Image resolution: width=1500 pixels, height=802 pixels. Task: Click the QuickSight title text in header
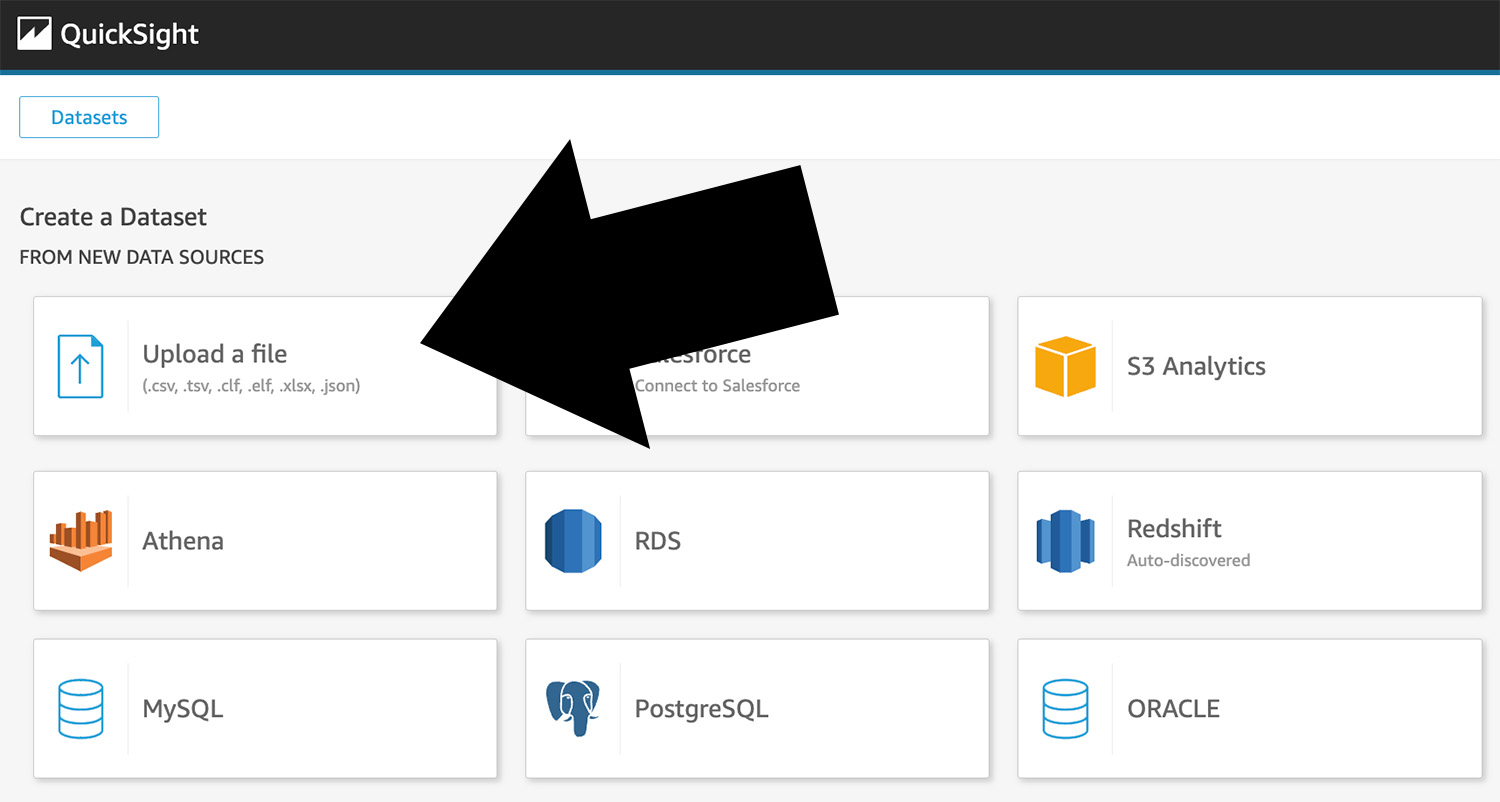tap(129, 34)
